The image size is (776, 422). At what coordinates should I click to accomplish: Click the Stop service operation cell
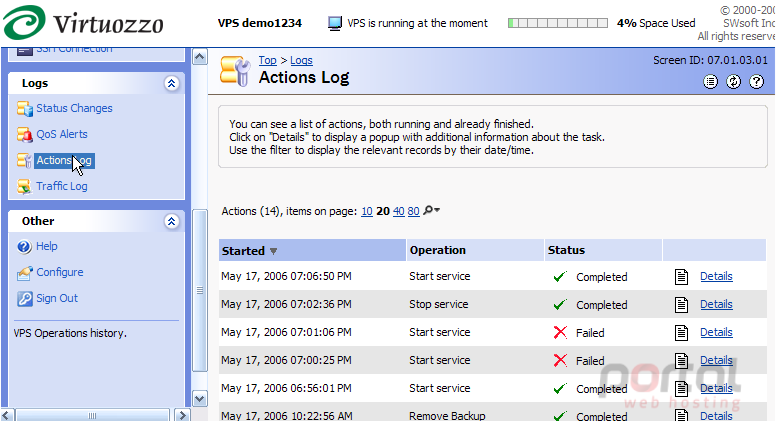[x=438, y=304]
